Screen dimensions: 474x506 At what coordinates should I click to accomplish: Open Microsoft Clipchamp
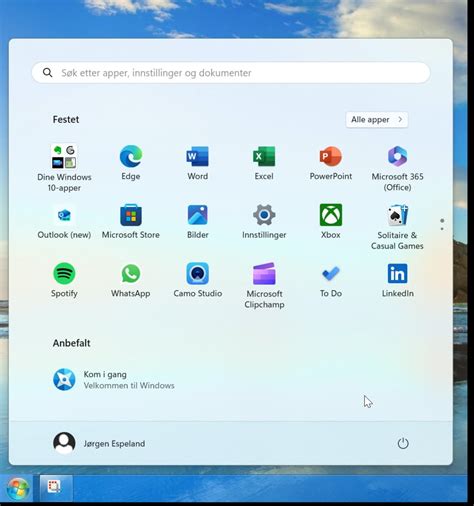264,285
